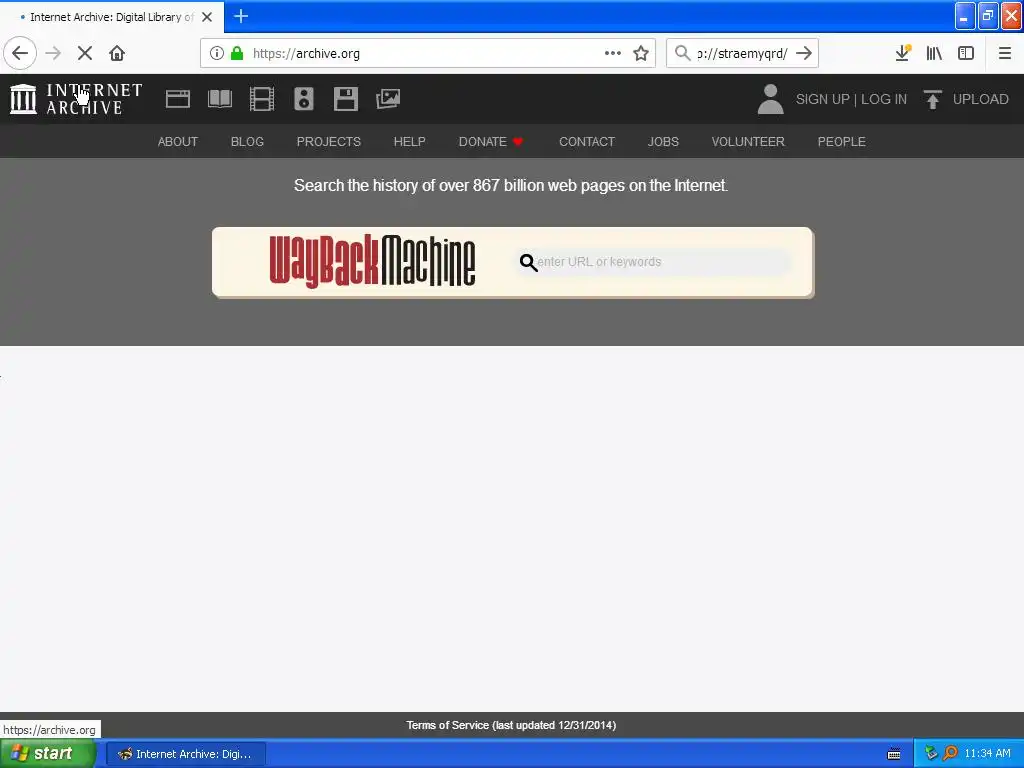Image resolution: width=1024 pixels, height=768 pixels.
Task: Stop loading the page
Action: (85, 53)
